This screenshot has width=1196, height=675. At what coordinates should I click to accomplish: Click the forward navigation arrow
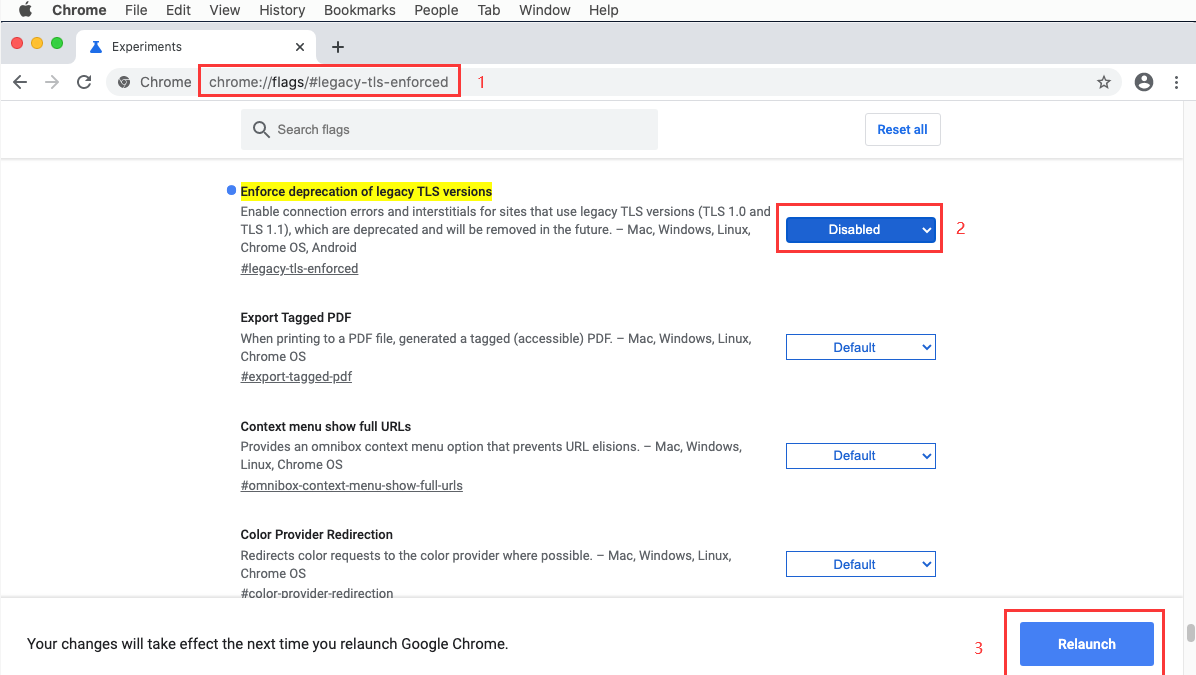click(x=52, y=82)
